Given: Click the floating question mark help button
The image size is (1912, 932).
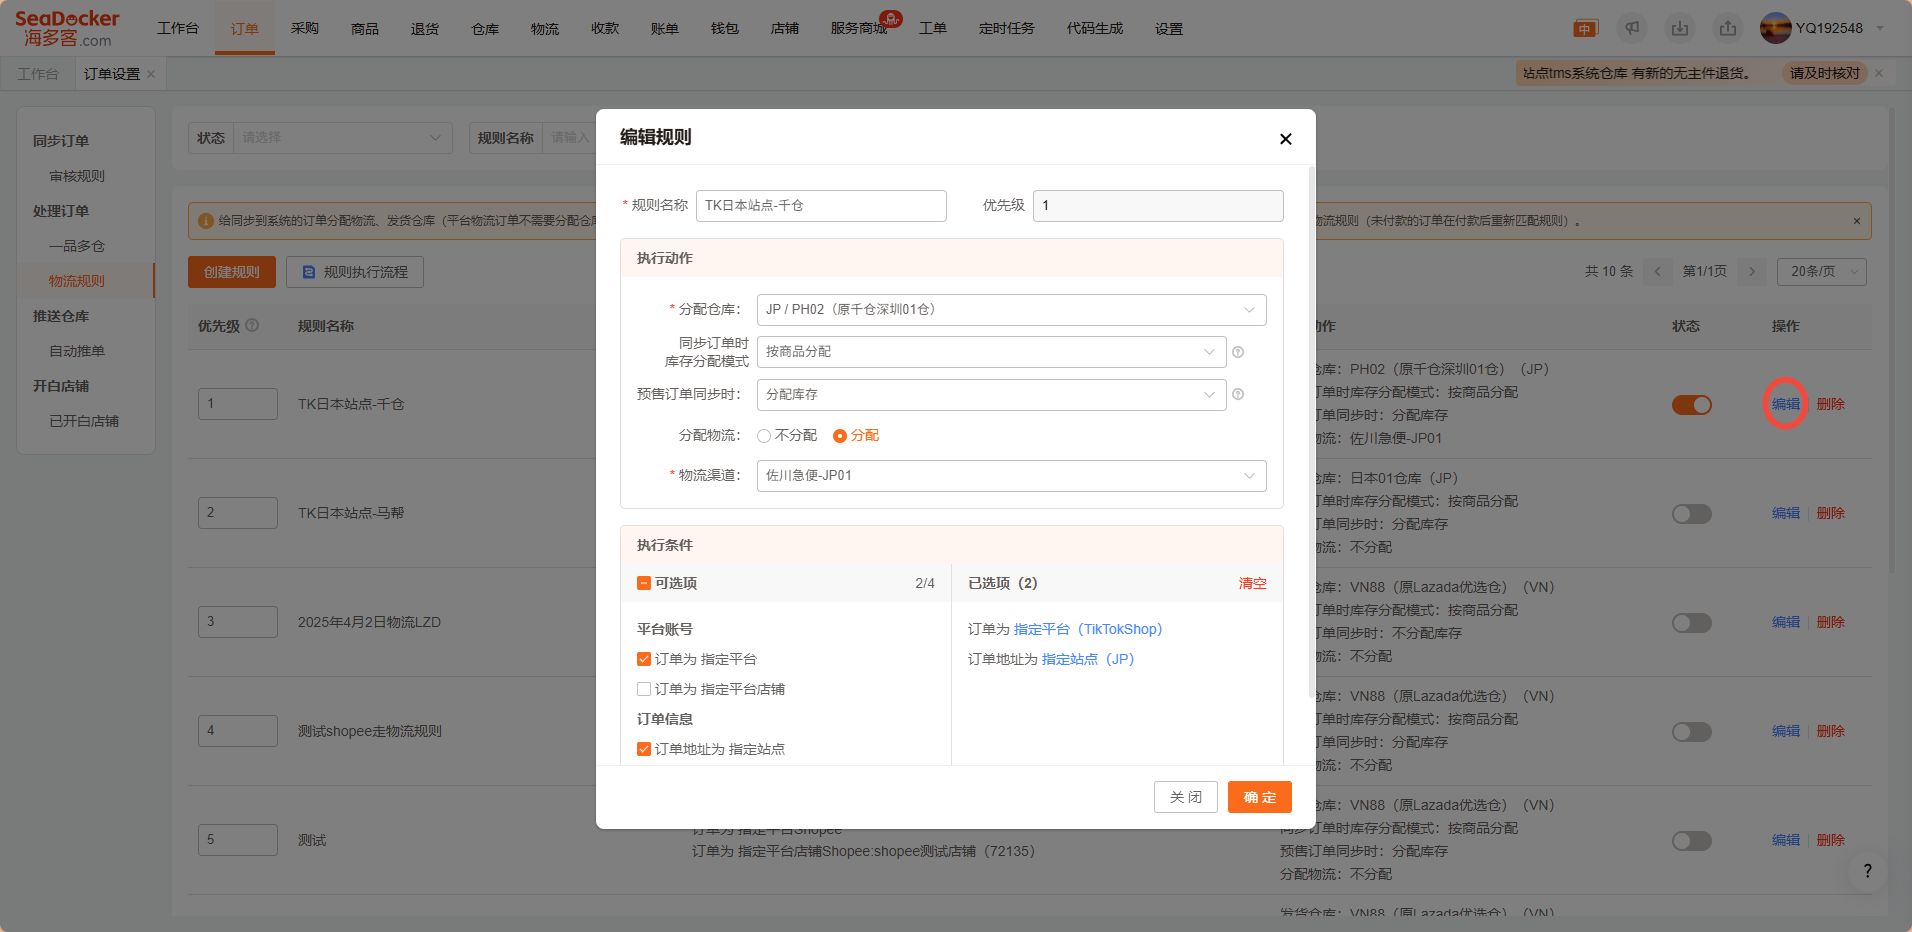Looking at the screenshot, I should (1867, 871).
